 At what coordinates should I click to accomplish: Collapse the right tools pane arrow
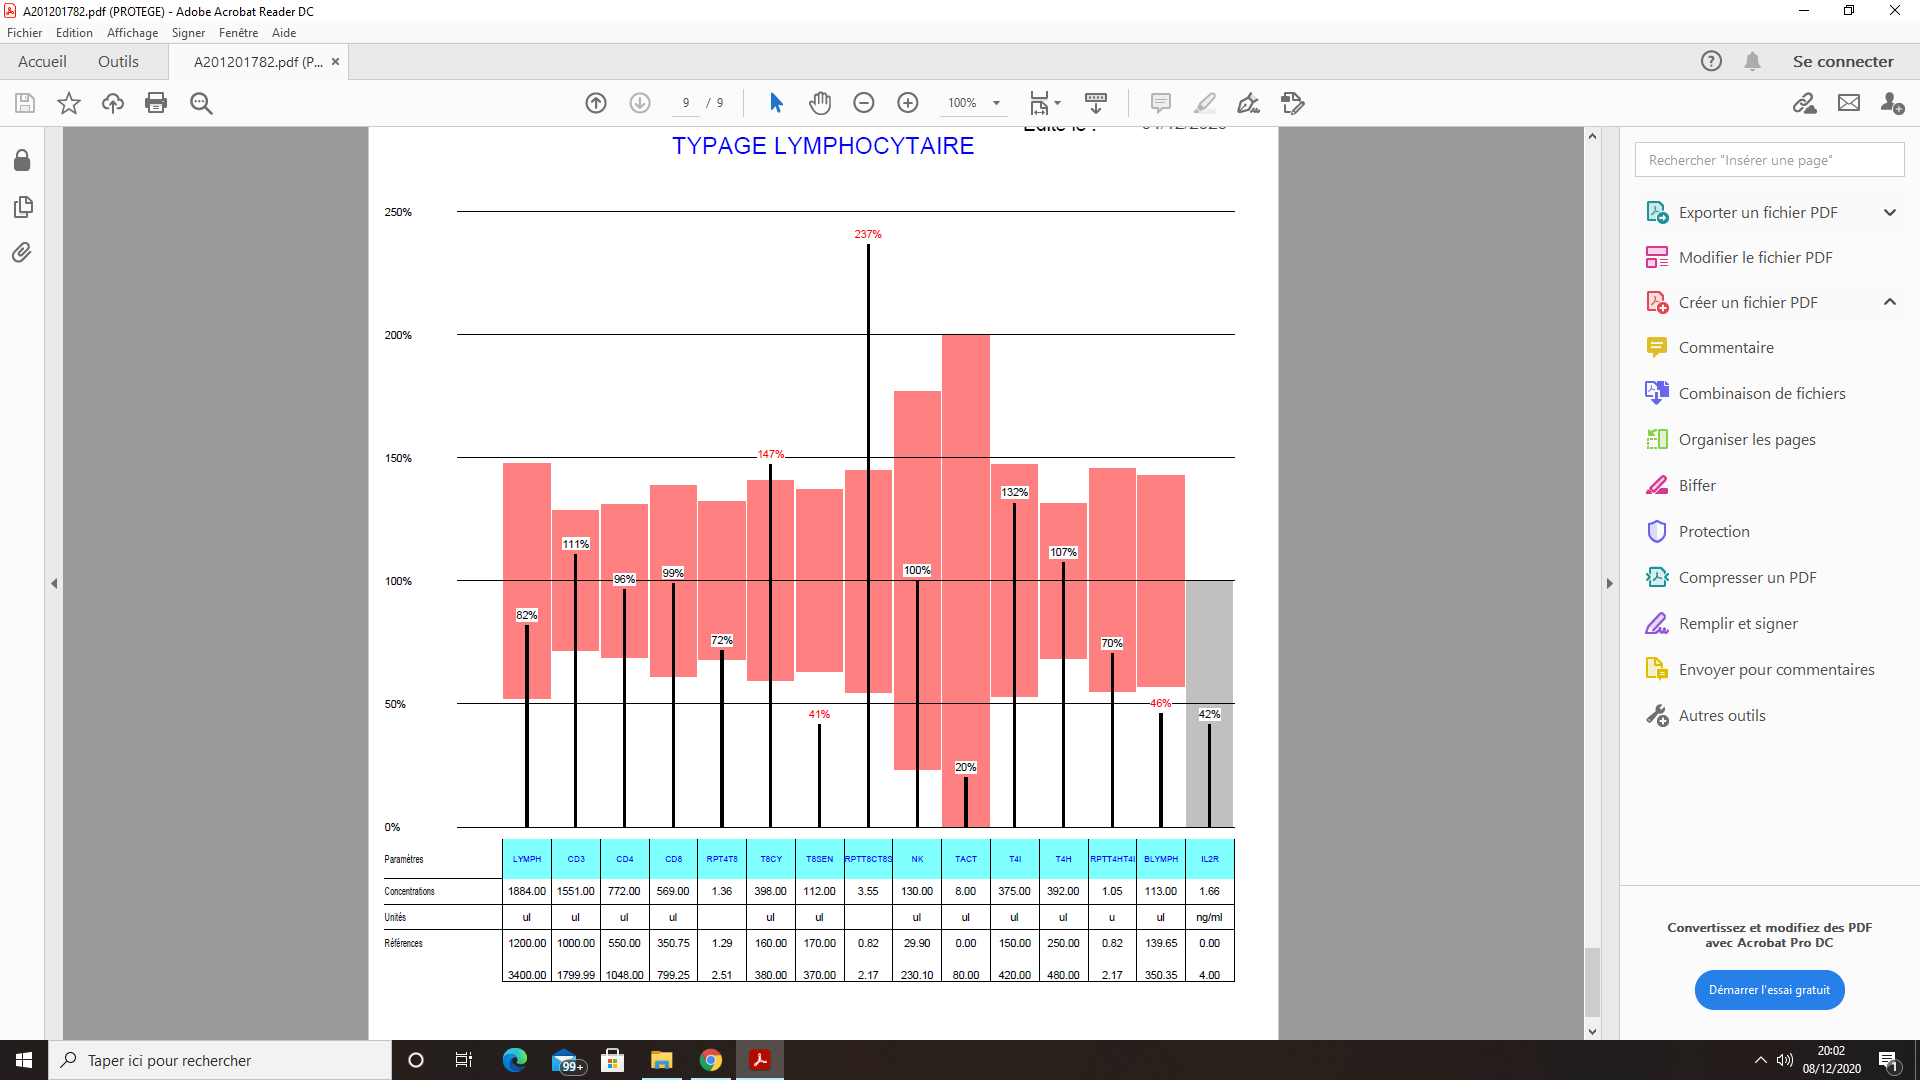coord(1609,583)
